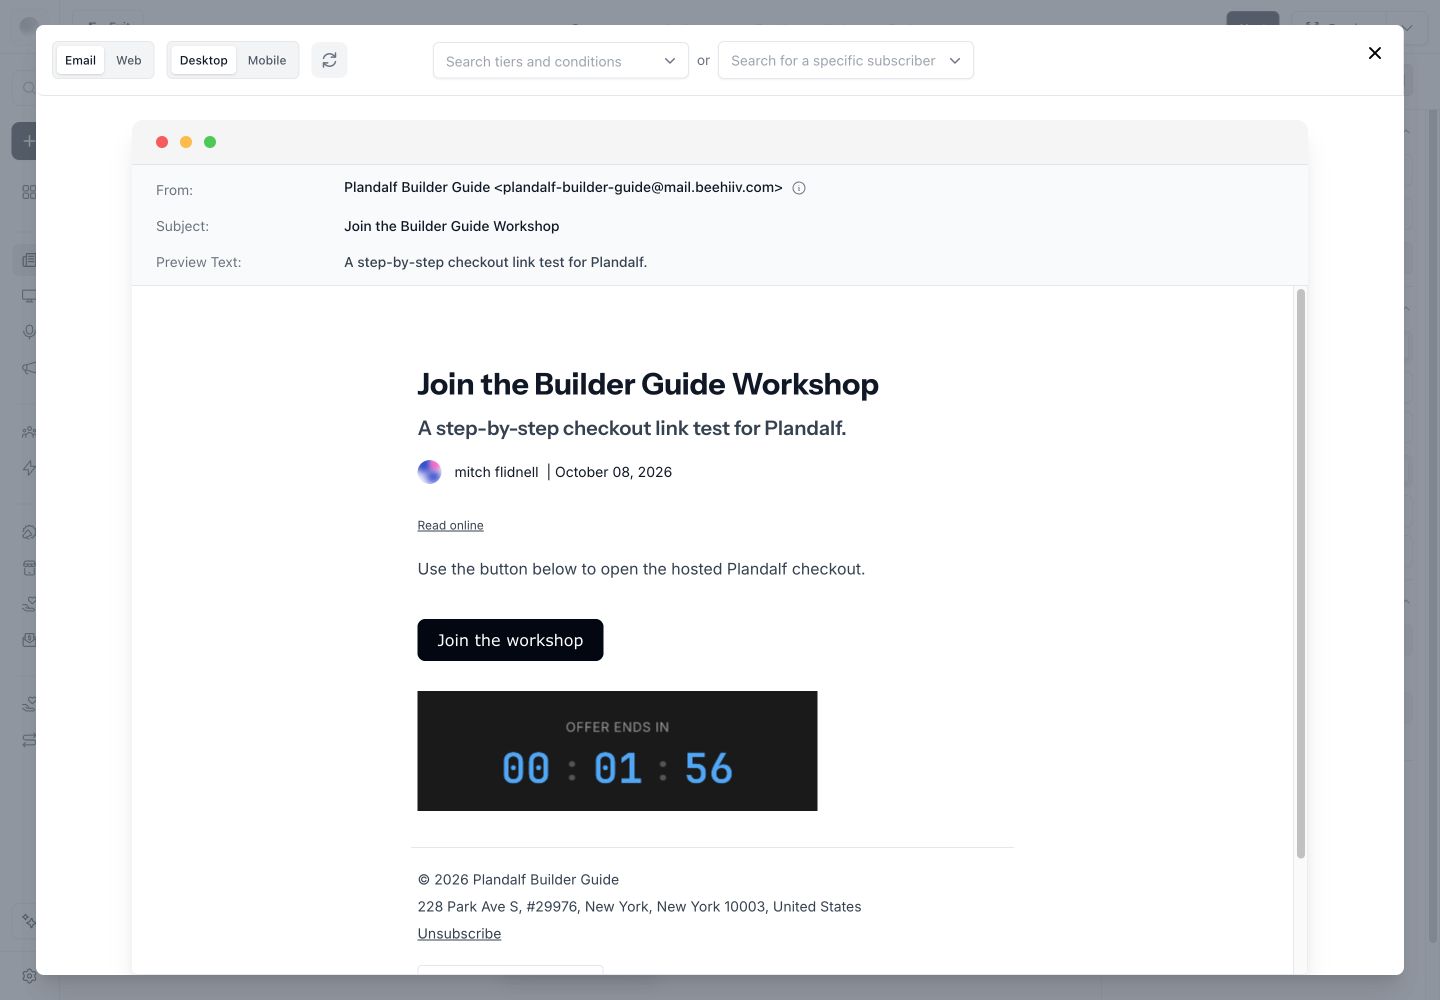Click the 228 Park Ave S address line
1440x1000 pixels.
[639, 907]
